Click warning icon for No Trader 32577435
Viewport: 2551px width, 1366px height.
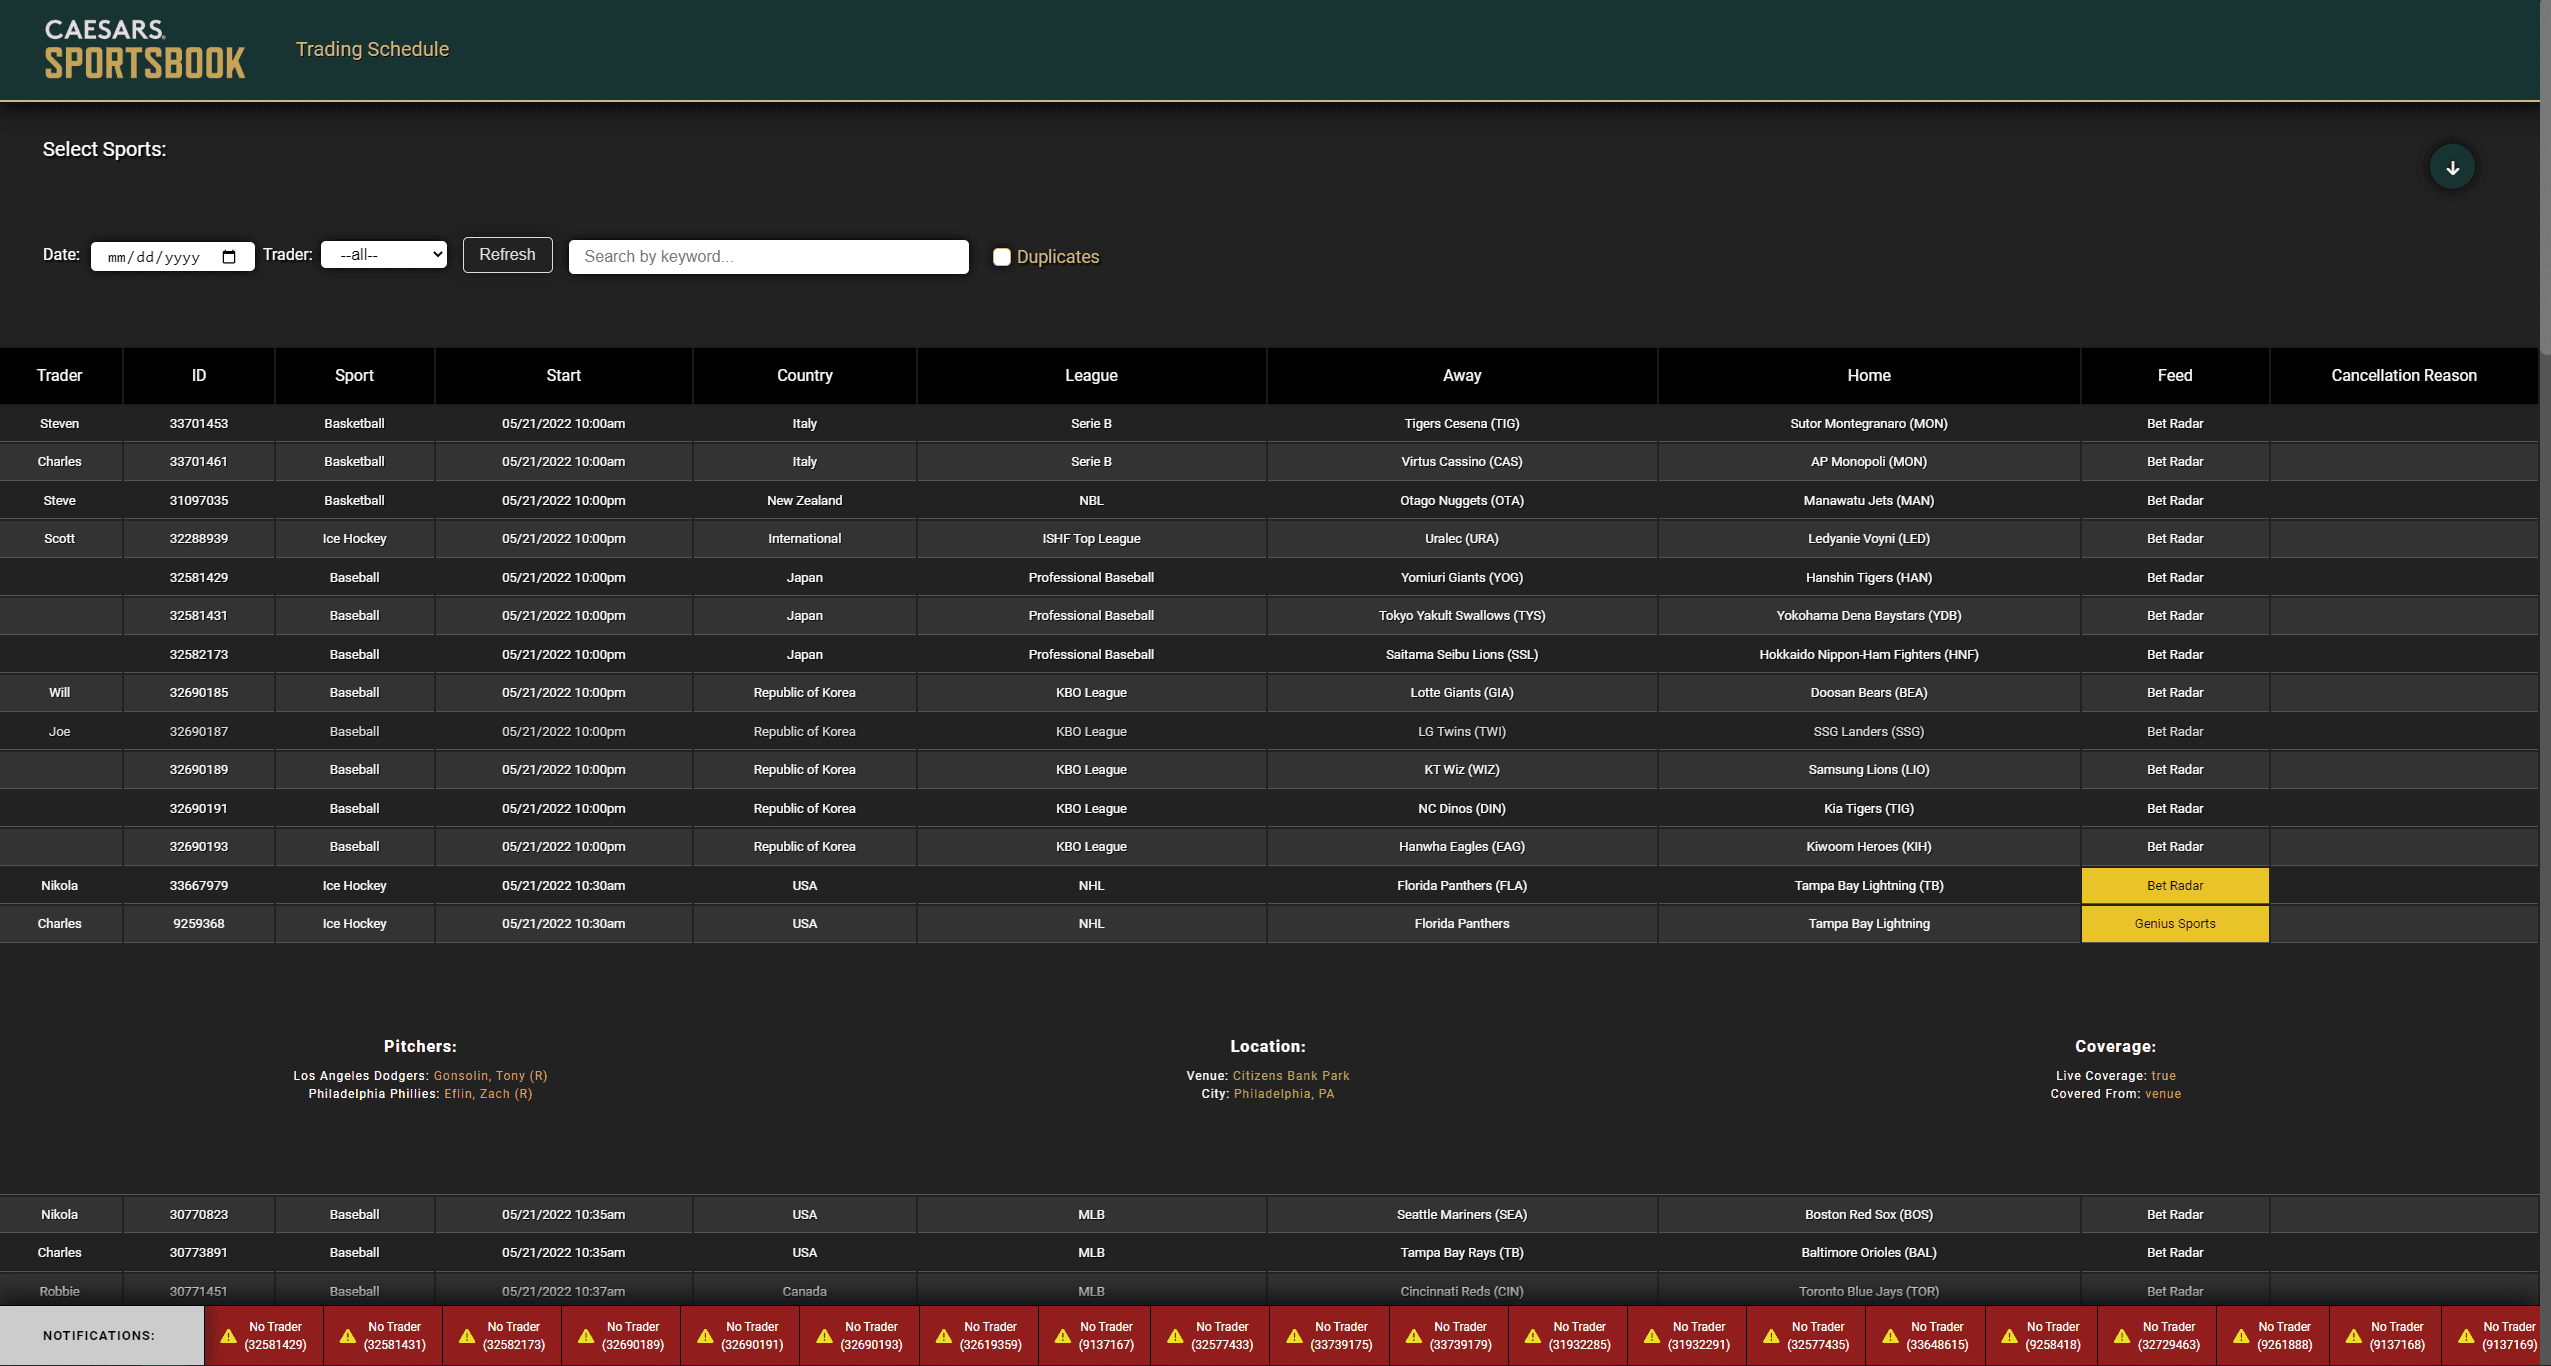click(1771, 1336)
